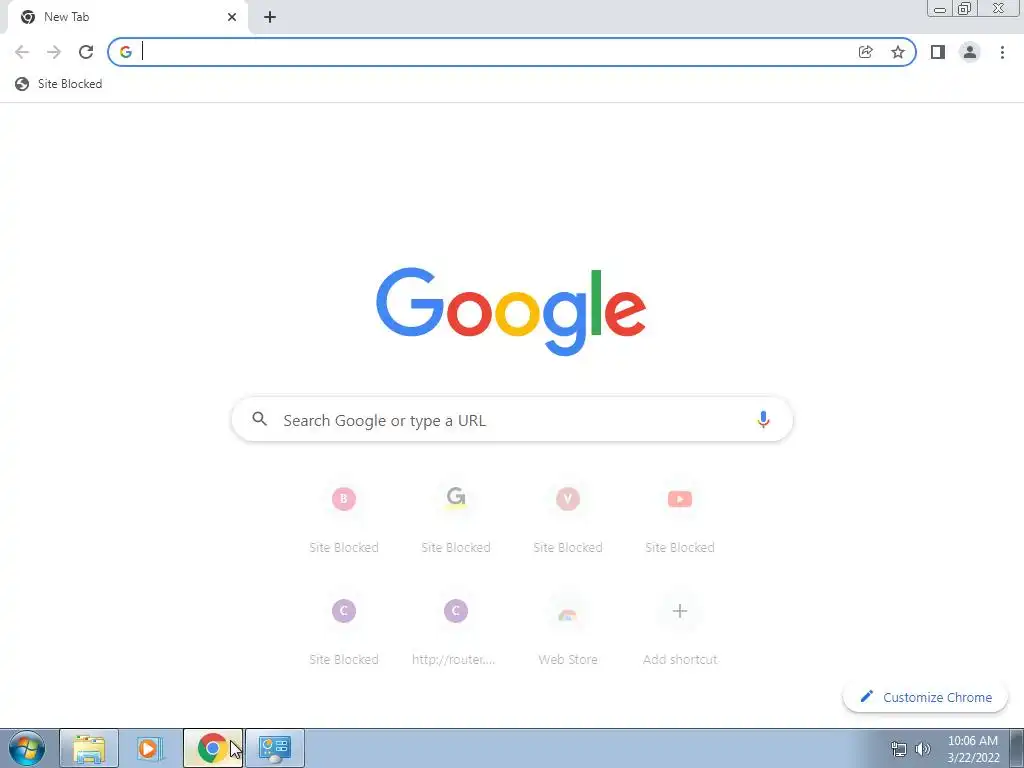Open Windows Explorer from the taskbar
This screenshot has height=768, width=1024.
pyautogui.click(x=89, y=748)
